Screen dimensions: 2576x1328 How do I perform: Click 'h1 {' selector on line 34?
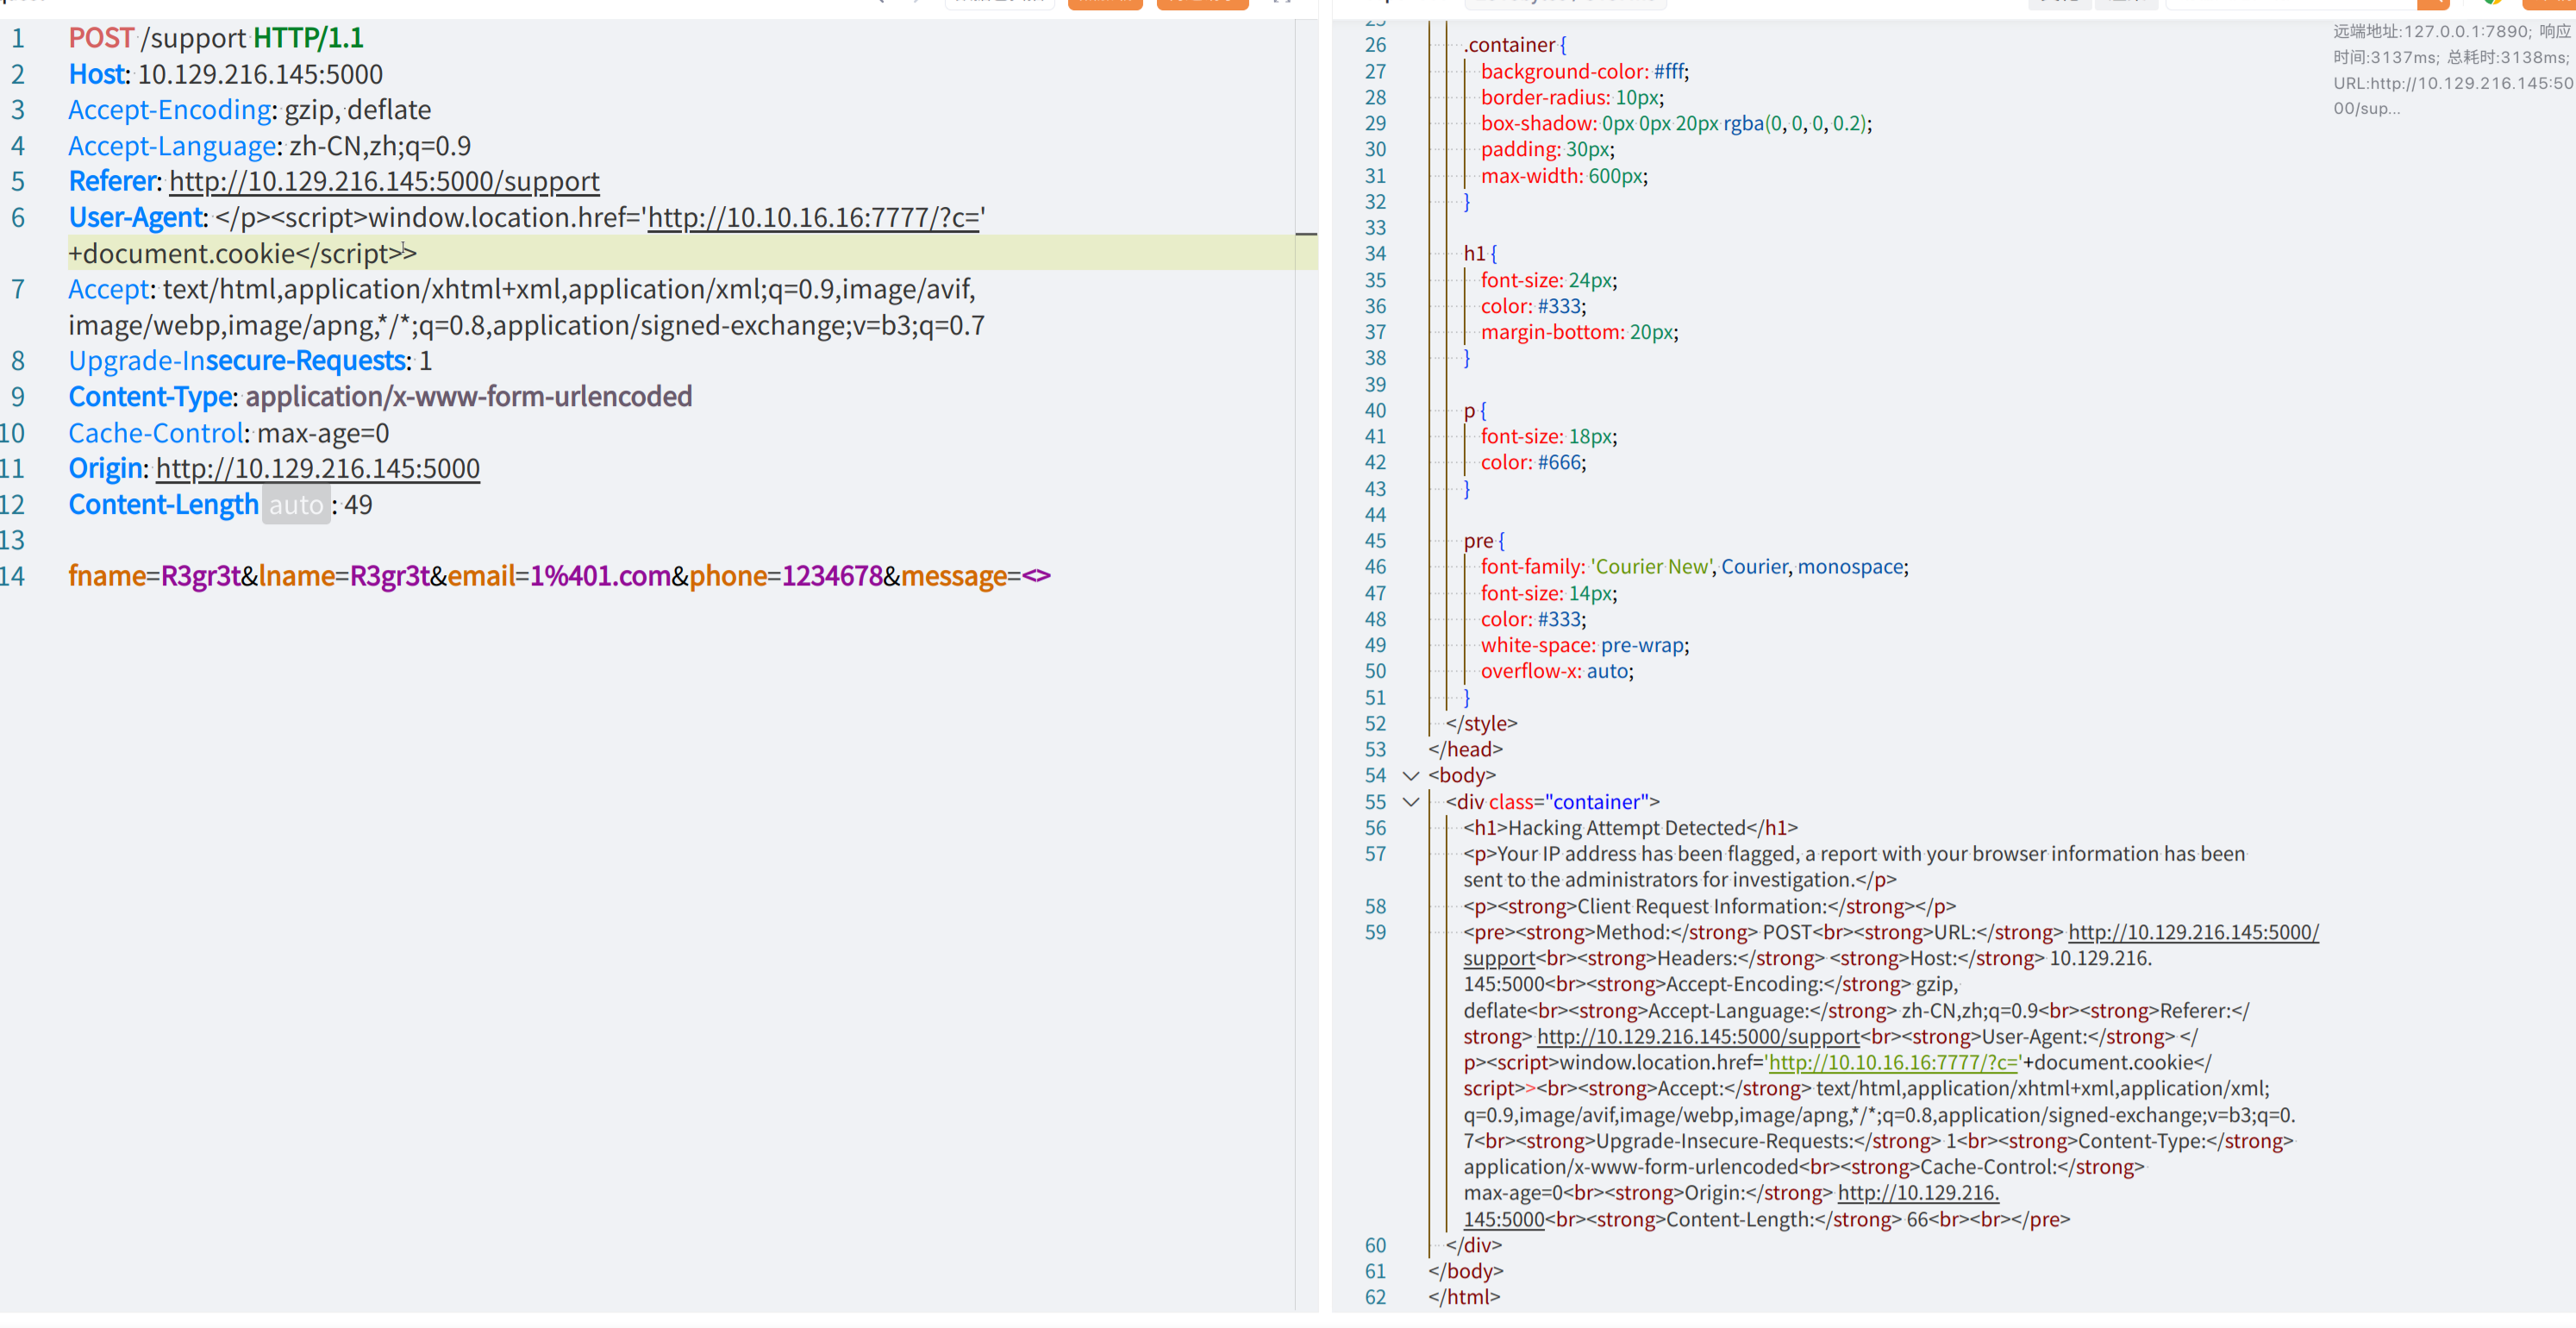pyautogui.click(x=1480, y=254)
